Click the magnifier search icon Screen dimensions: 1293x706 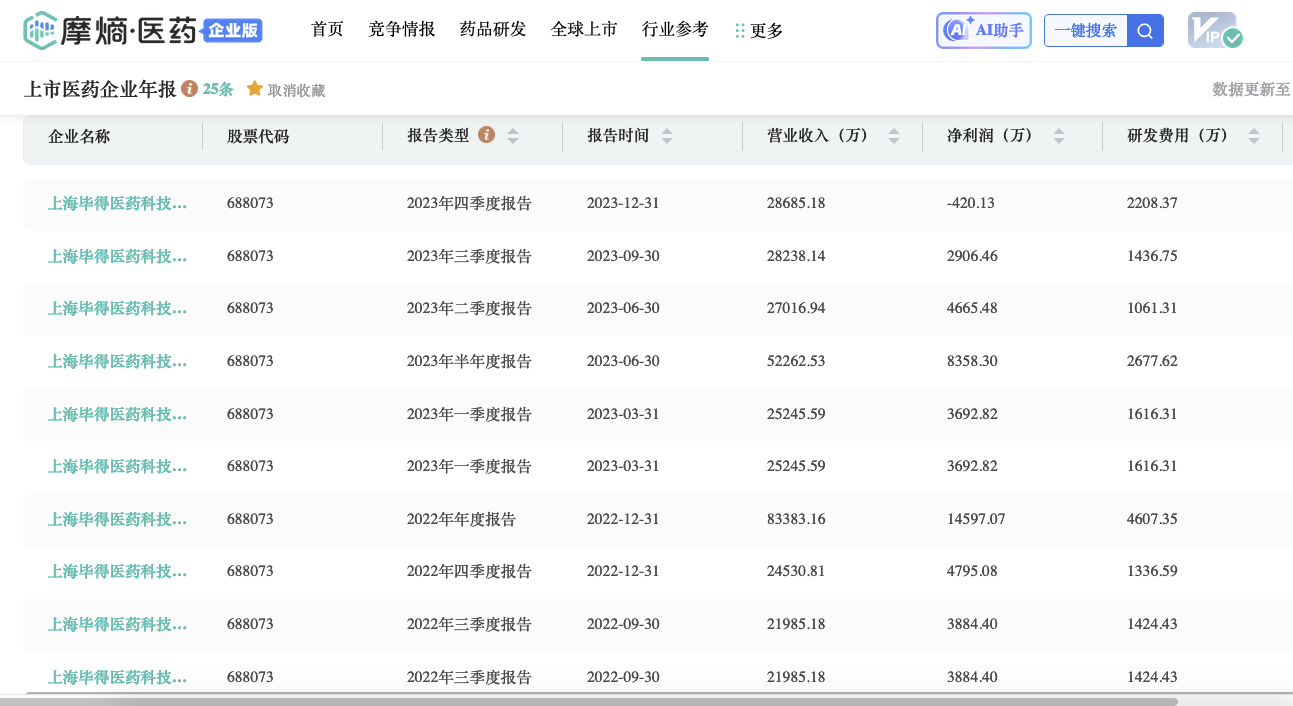[x=1145, y=30]
